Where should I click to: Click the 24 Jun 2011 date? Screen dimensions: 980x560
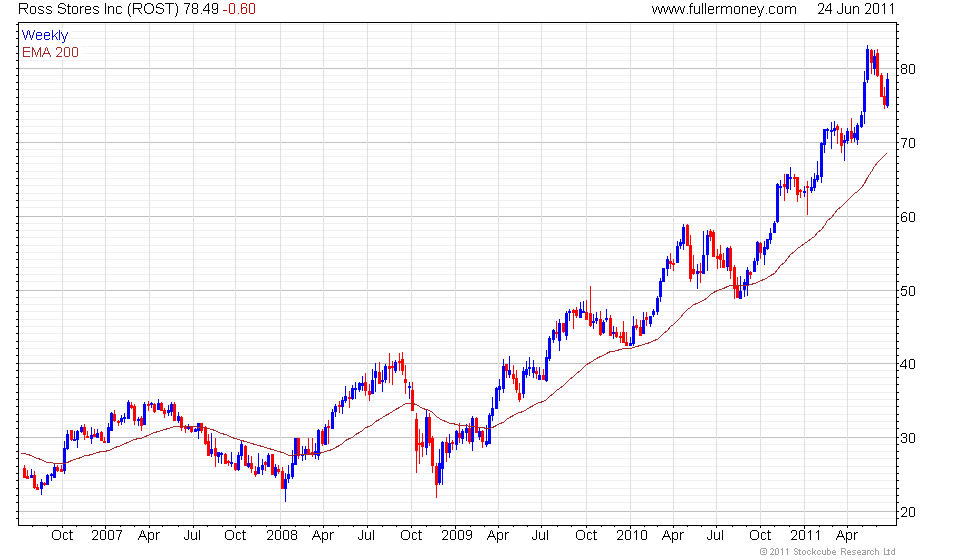856,9
